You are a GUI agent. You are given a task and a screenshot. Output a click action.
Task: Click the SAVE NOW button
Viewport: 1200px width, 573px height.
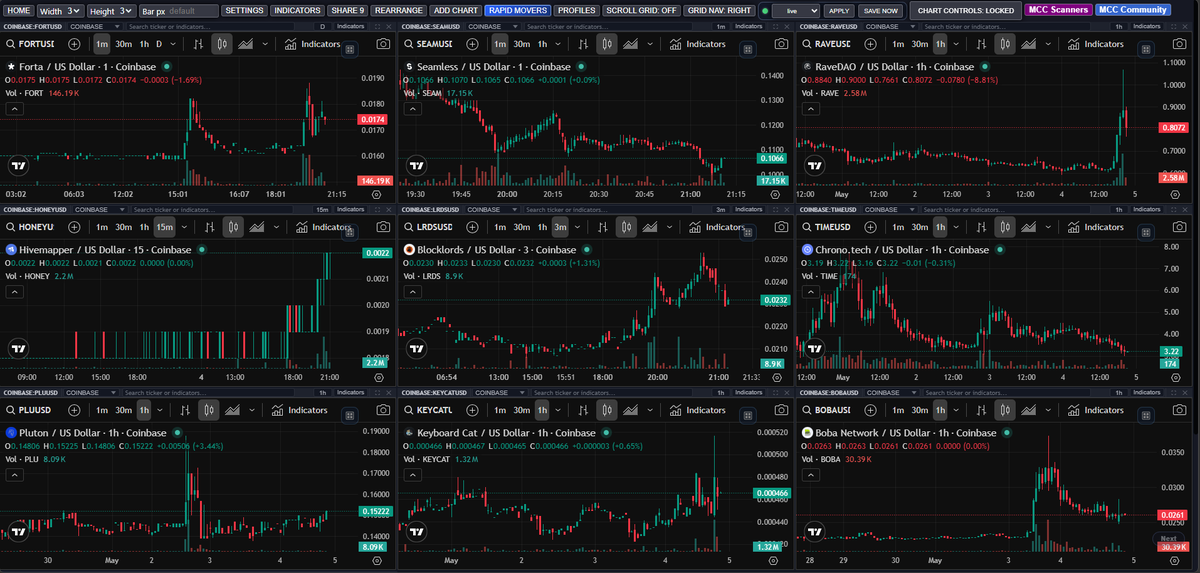[881, 10]
